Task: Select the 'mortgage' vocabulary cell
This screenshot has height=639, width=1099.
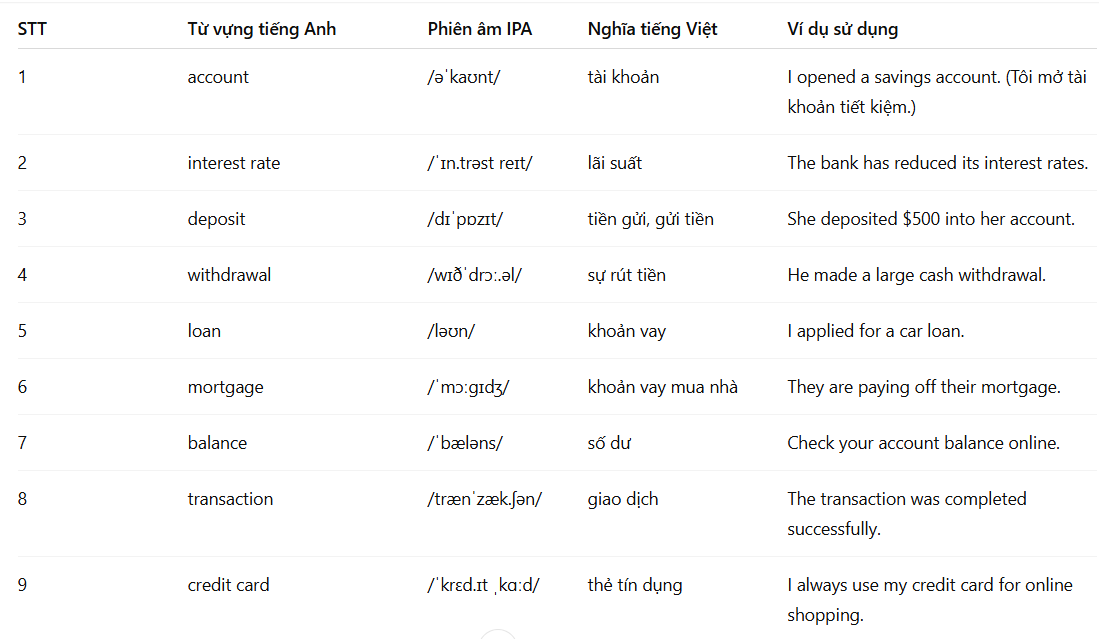Action: pos(225,387)
